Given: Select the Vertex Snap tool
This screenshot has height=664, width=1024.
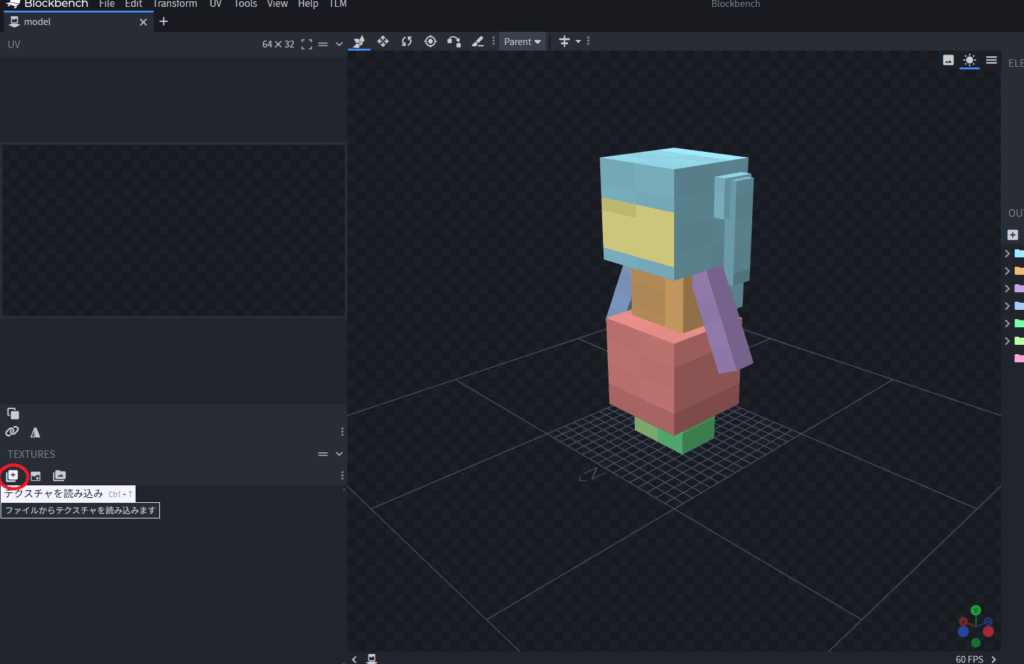Looking at the screenshot, I should point(454,42).
